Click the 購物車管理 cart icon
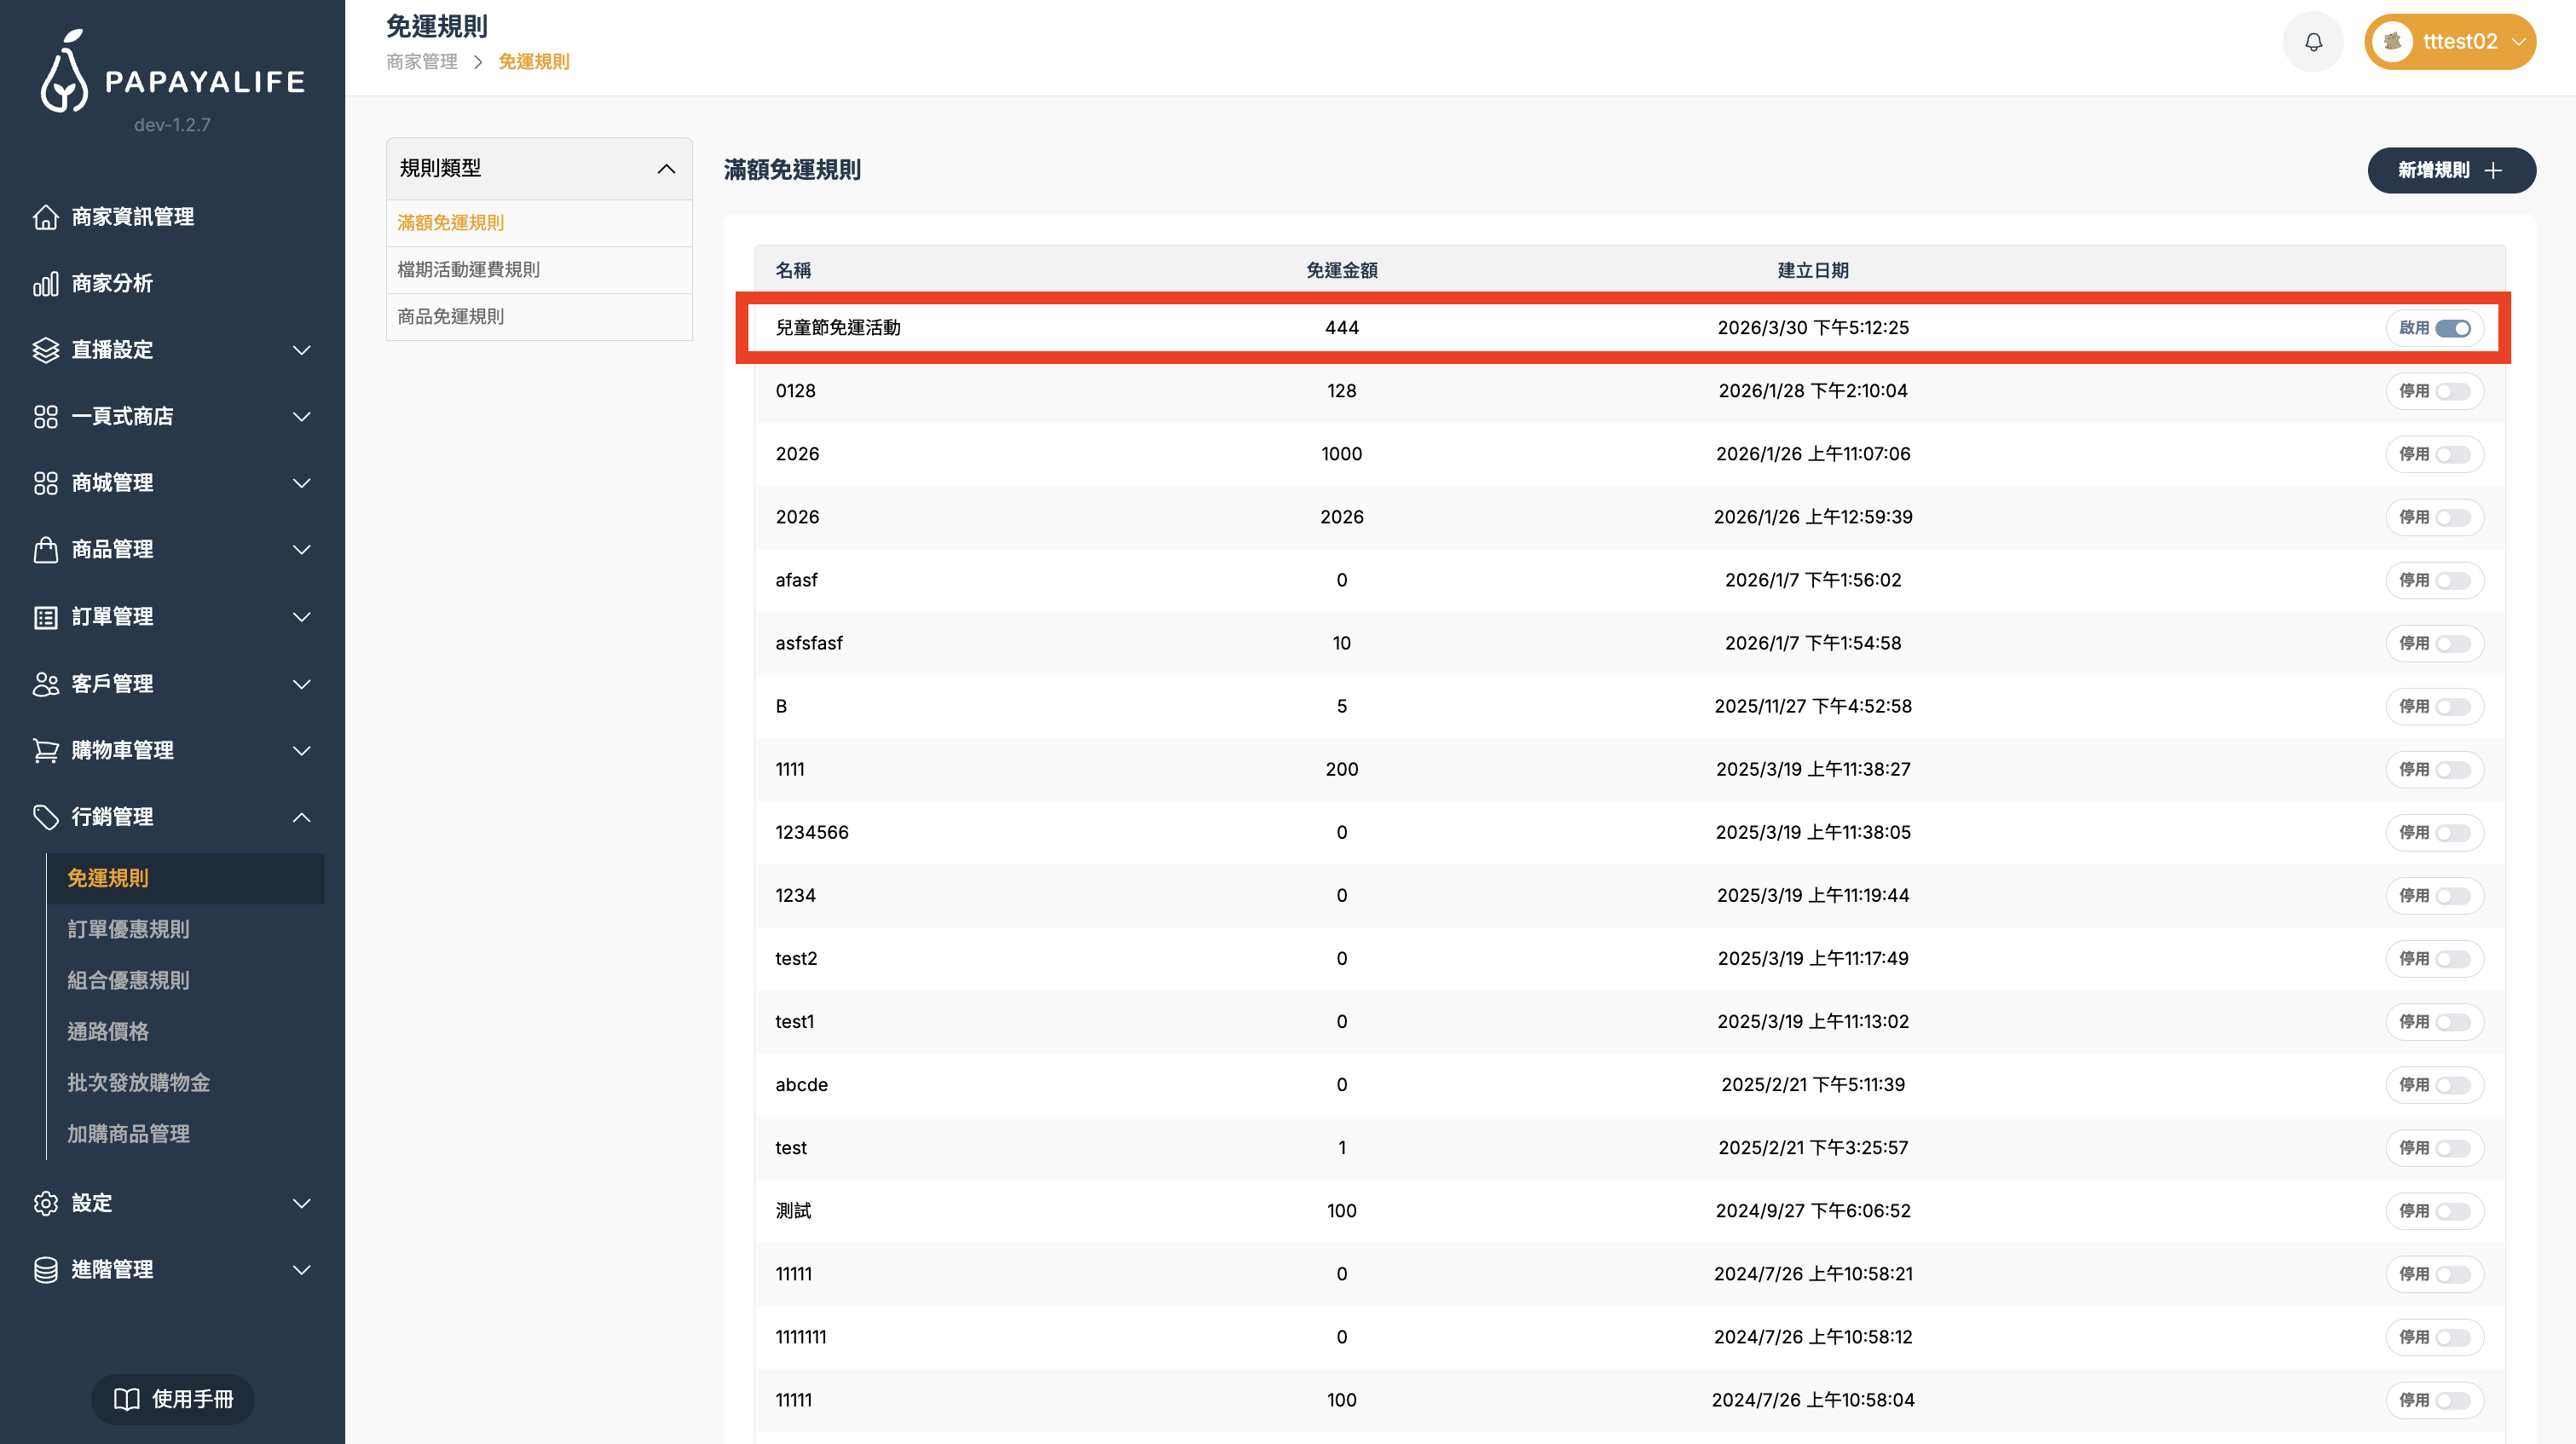This screenshot has height=1444, width=2576. (x=46, y=750)
